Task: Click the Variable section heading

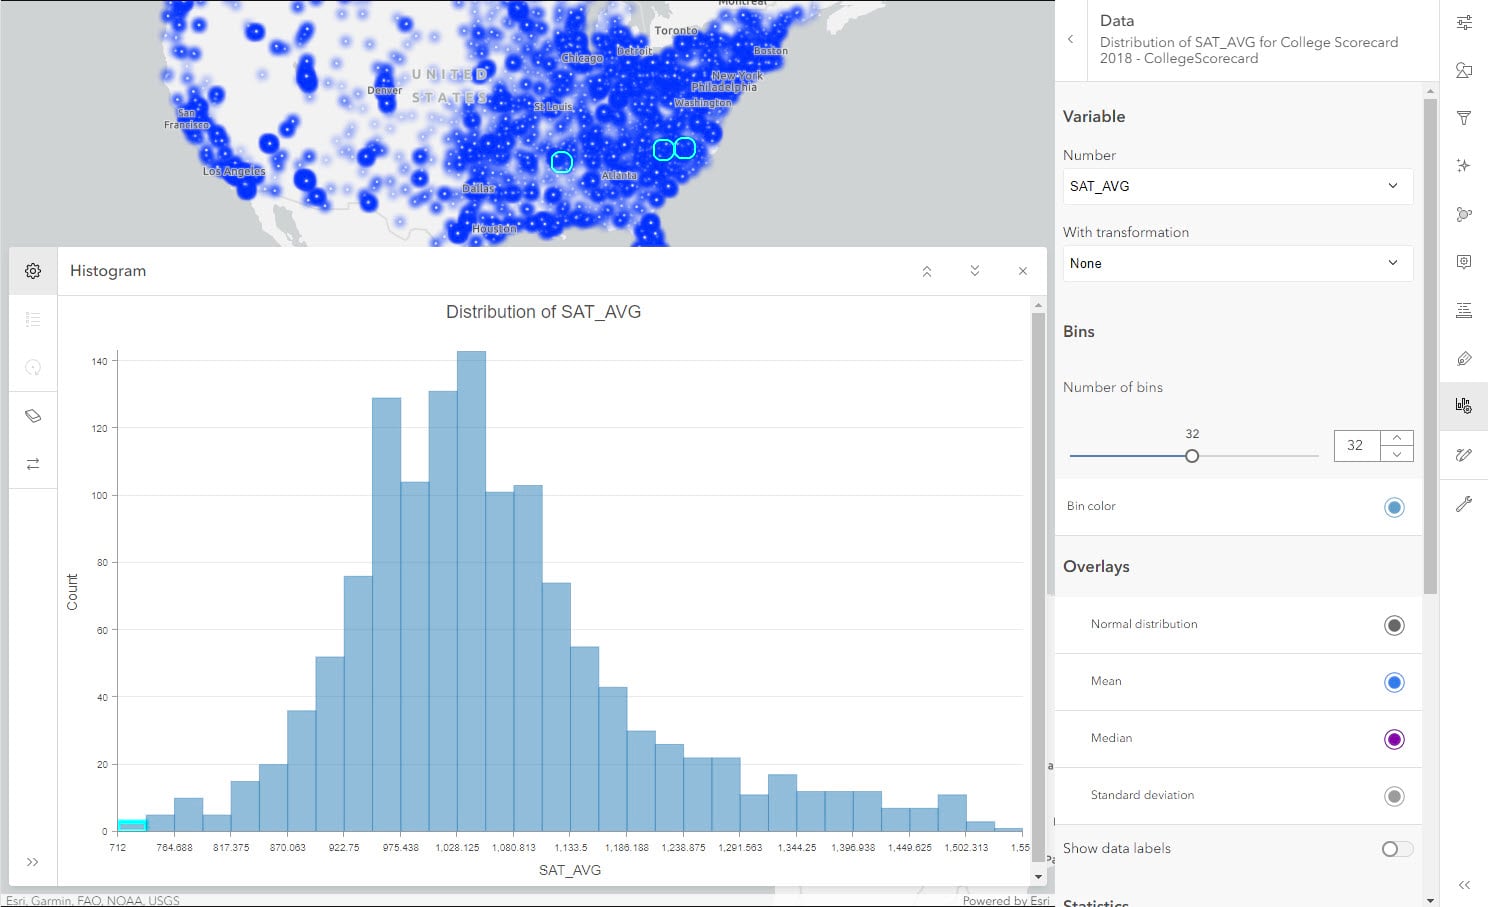Action: 1094,116
